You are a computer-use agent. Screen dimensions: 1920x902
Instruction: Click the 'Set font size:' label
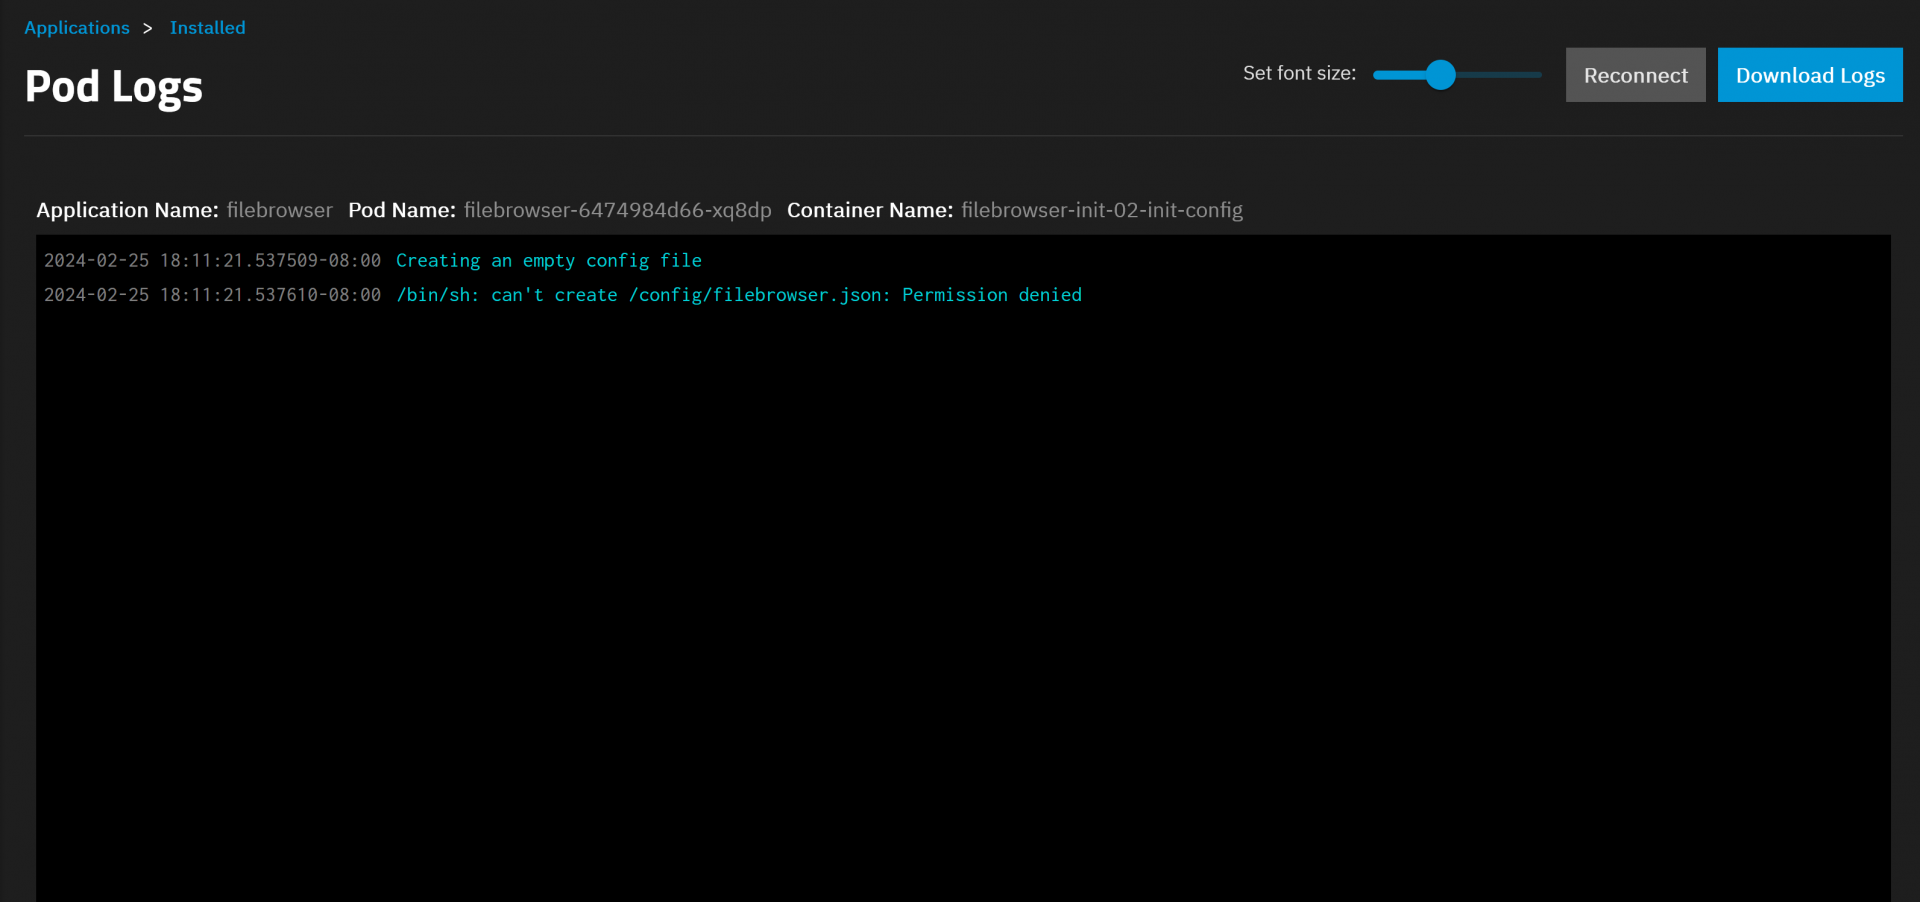(x=1299, y=73)
